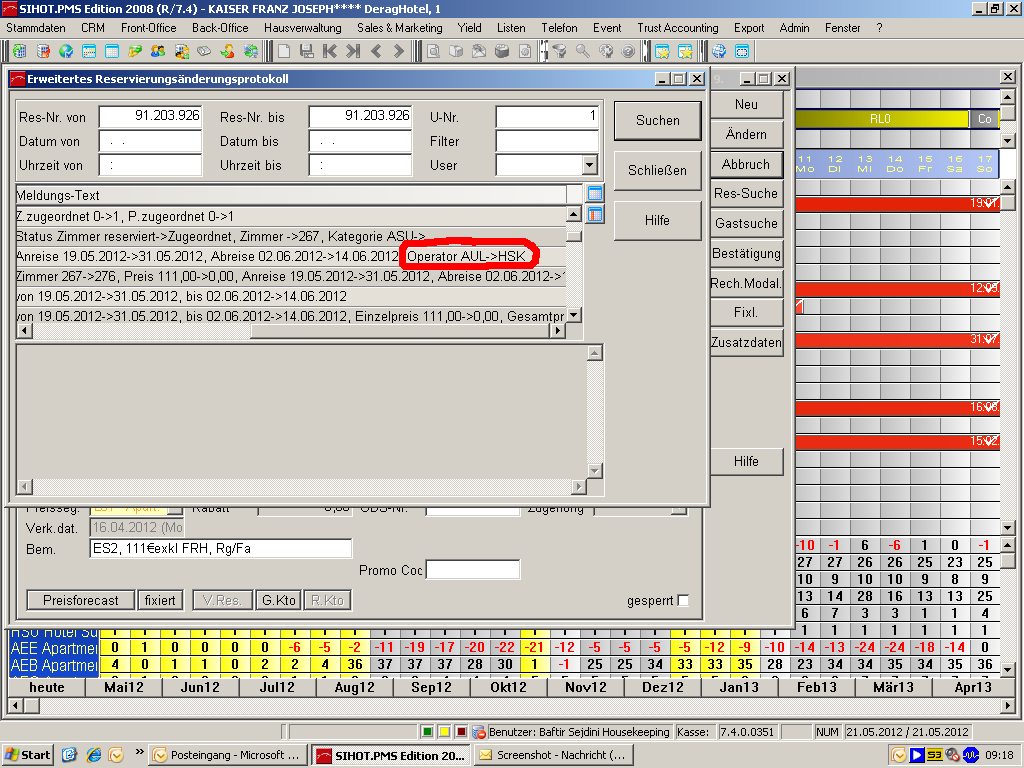Toggle the gesperrt checkbox
The height and width of the screenshot is (768, 1024).
pyautogui.click(x=683, y=601)
